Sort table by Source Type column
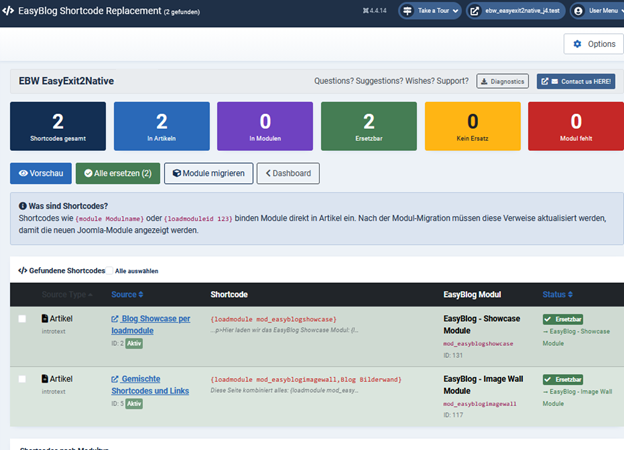The width and height of the screenshot is (624, 450). pyautogui.click(x=67, y=294)
